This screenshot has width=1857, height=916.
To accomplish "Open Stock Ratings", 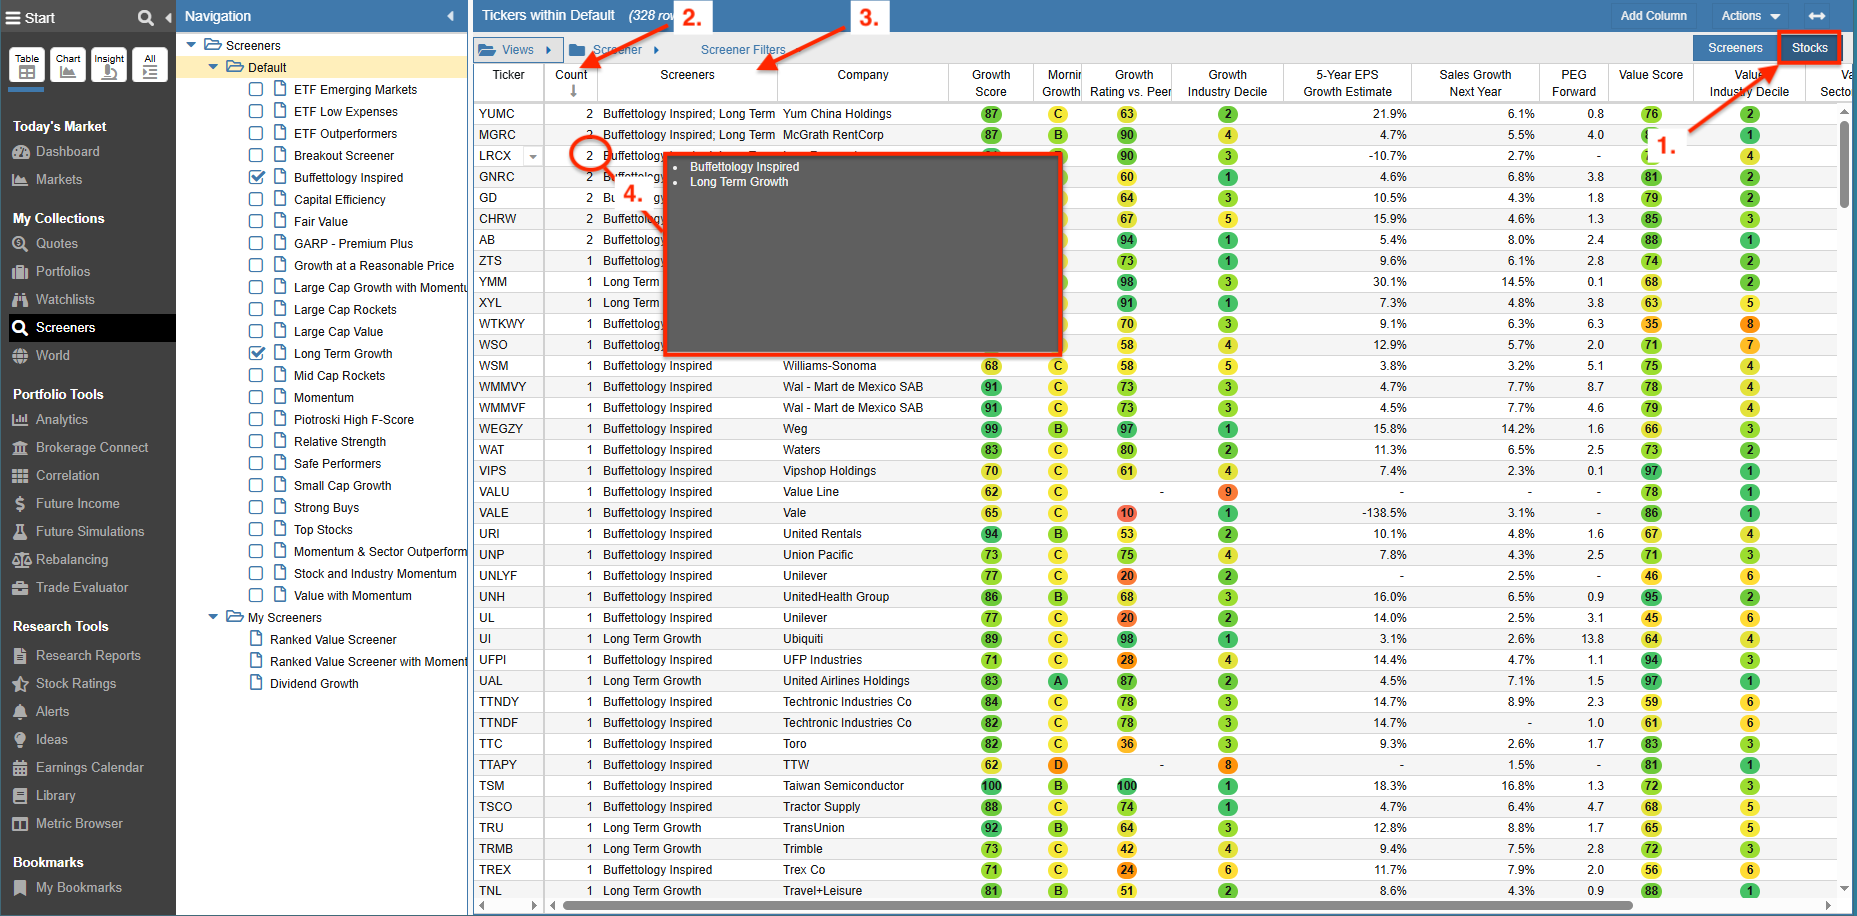I will coord(75,684).
